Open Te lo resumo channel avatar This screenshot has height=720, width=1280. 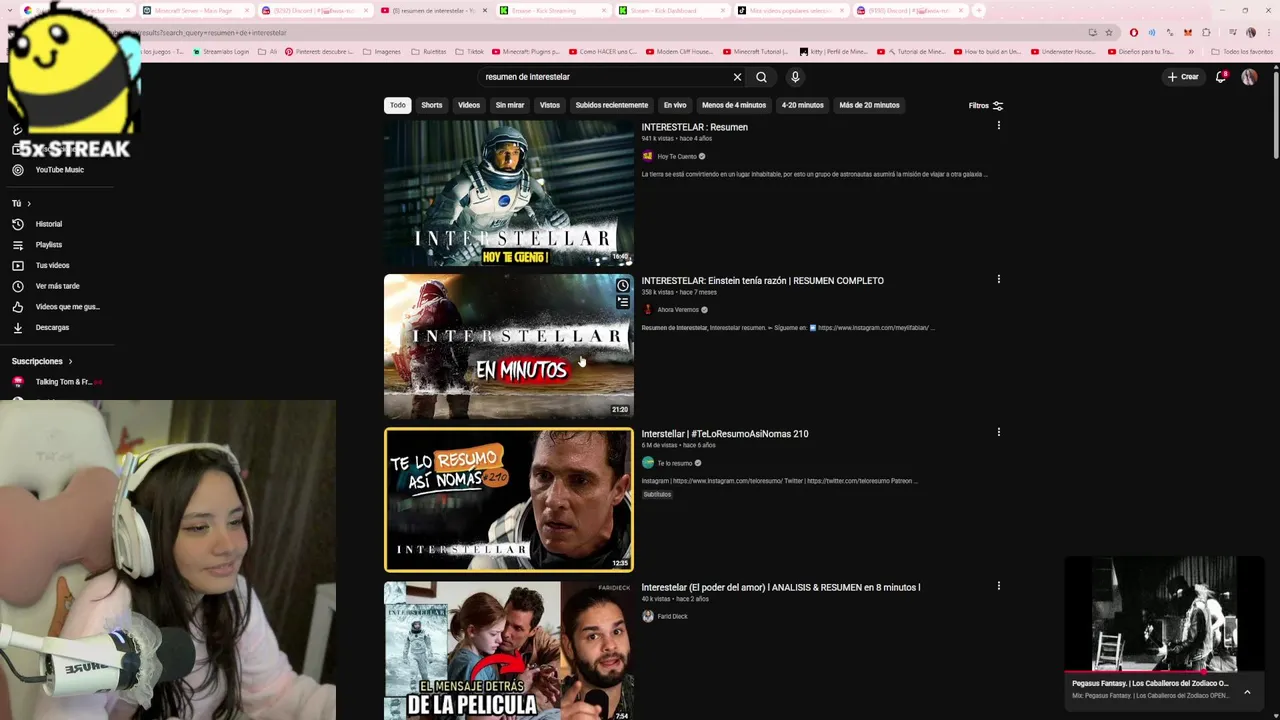647,463
